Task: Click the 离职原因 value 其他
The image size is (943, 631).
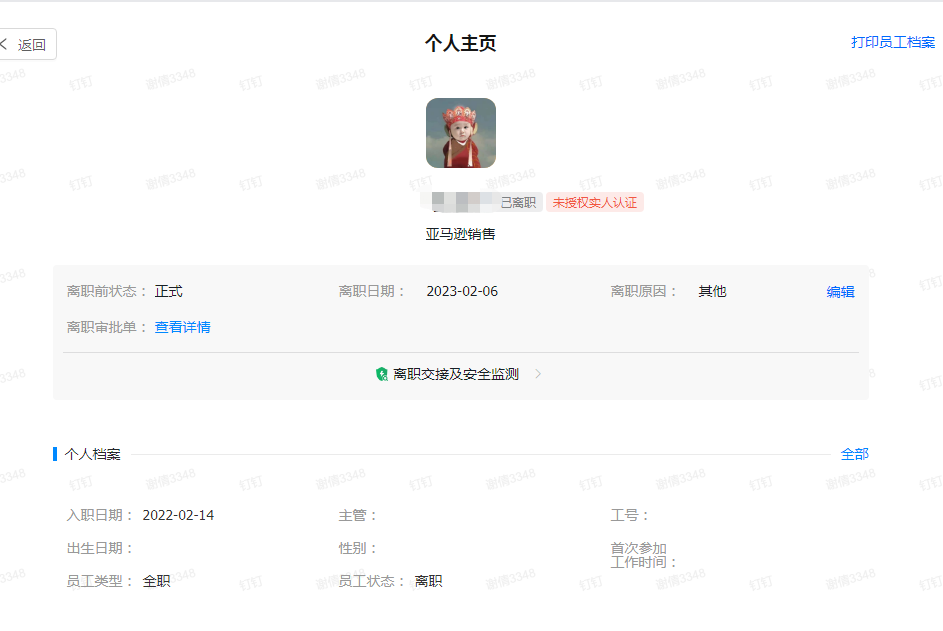Action: 712,292
